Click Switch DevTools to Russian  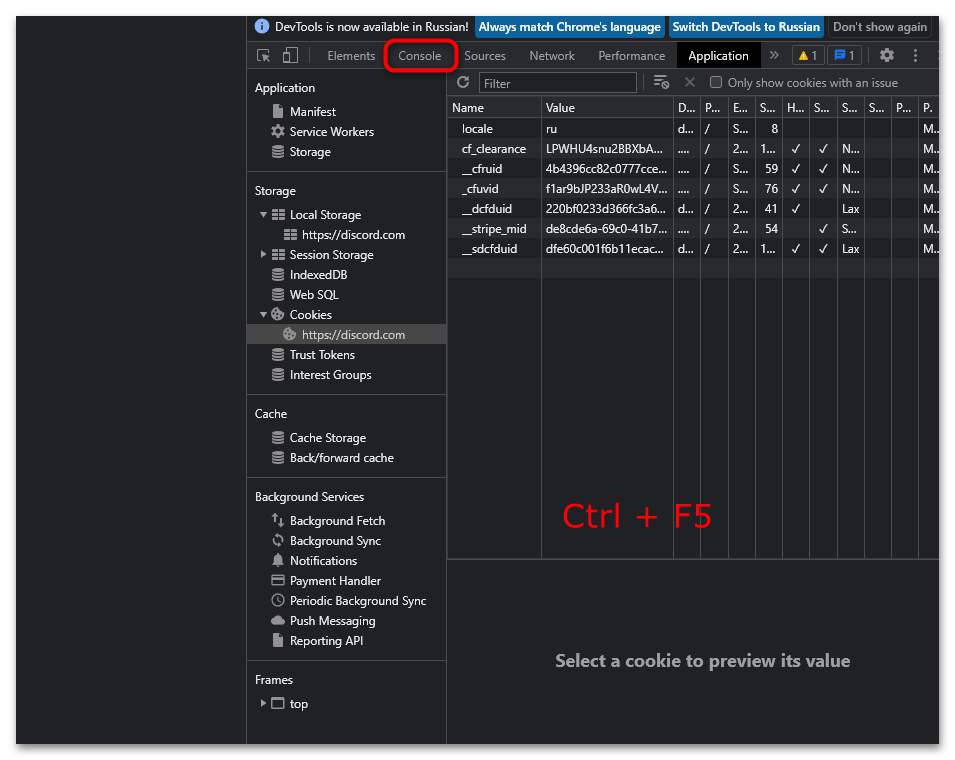[x=746, y=27]
